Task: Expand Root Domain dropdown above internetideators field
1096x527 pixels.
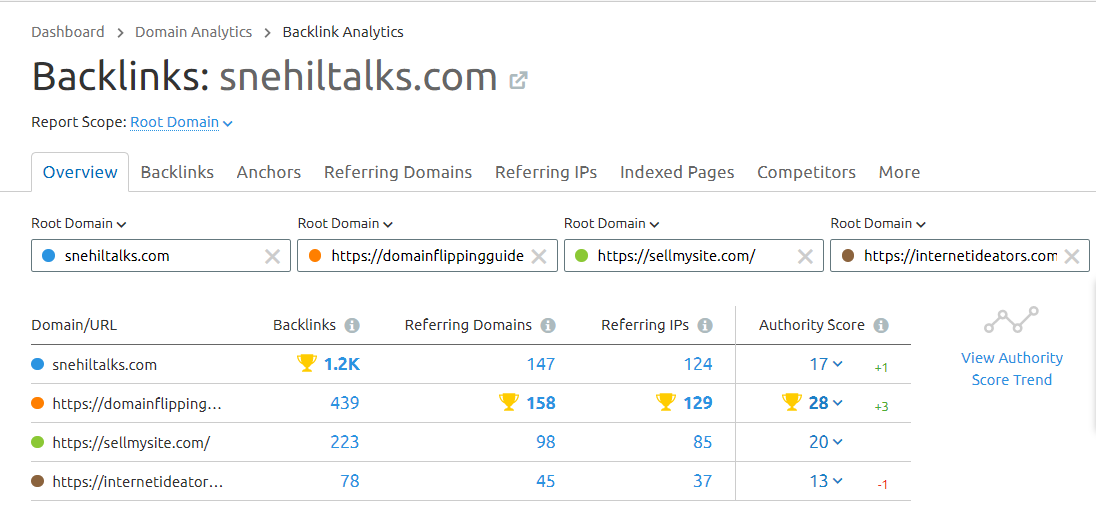Action: click(x=878, y=224)
